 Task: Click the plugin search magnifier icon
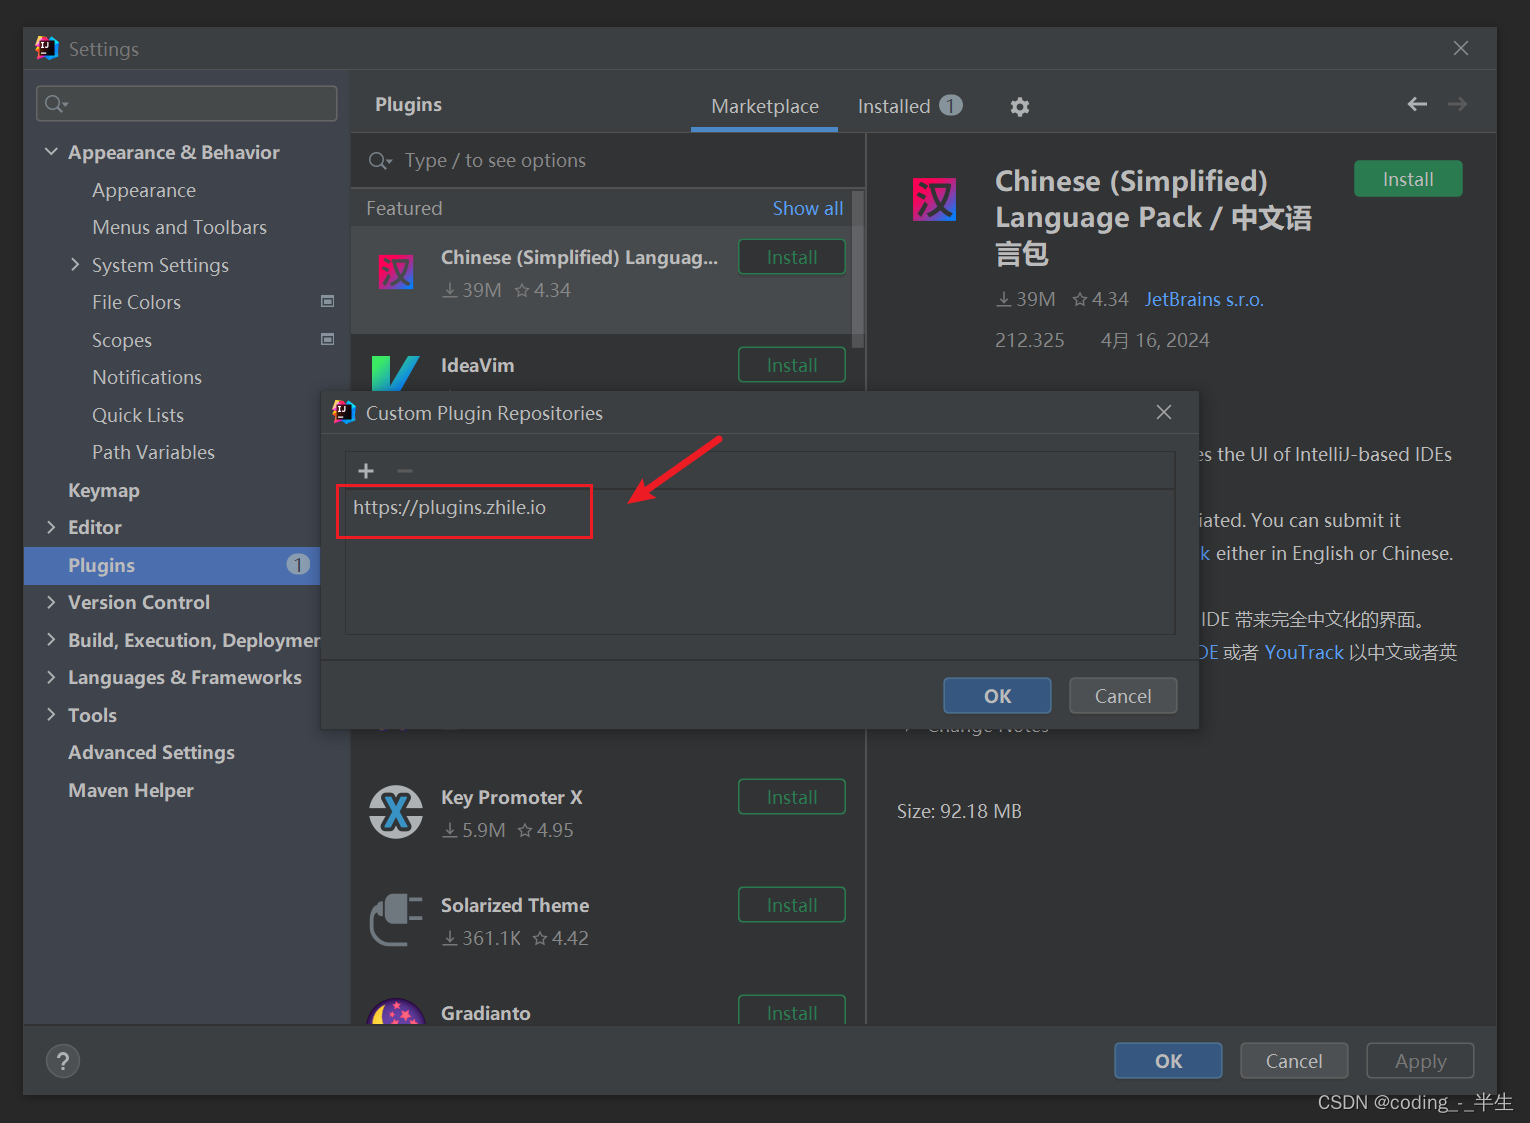click(379, 161)
